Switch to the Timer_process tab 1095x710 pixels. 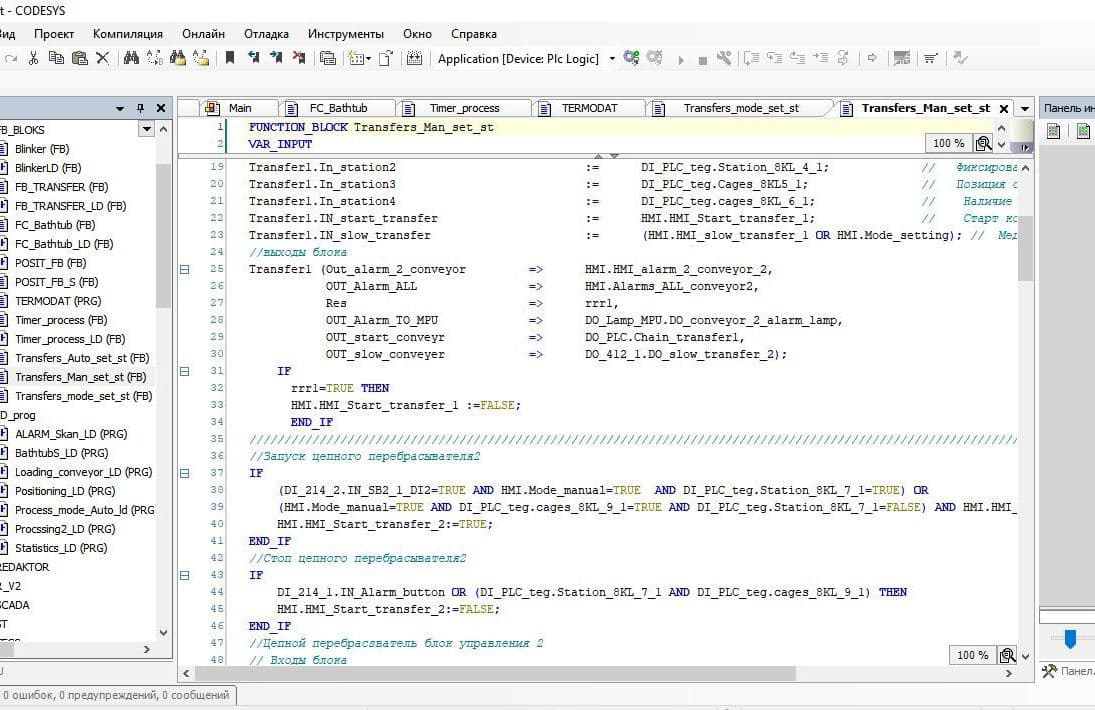464,108
